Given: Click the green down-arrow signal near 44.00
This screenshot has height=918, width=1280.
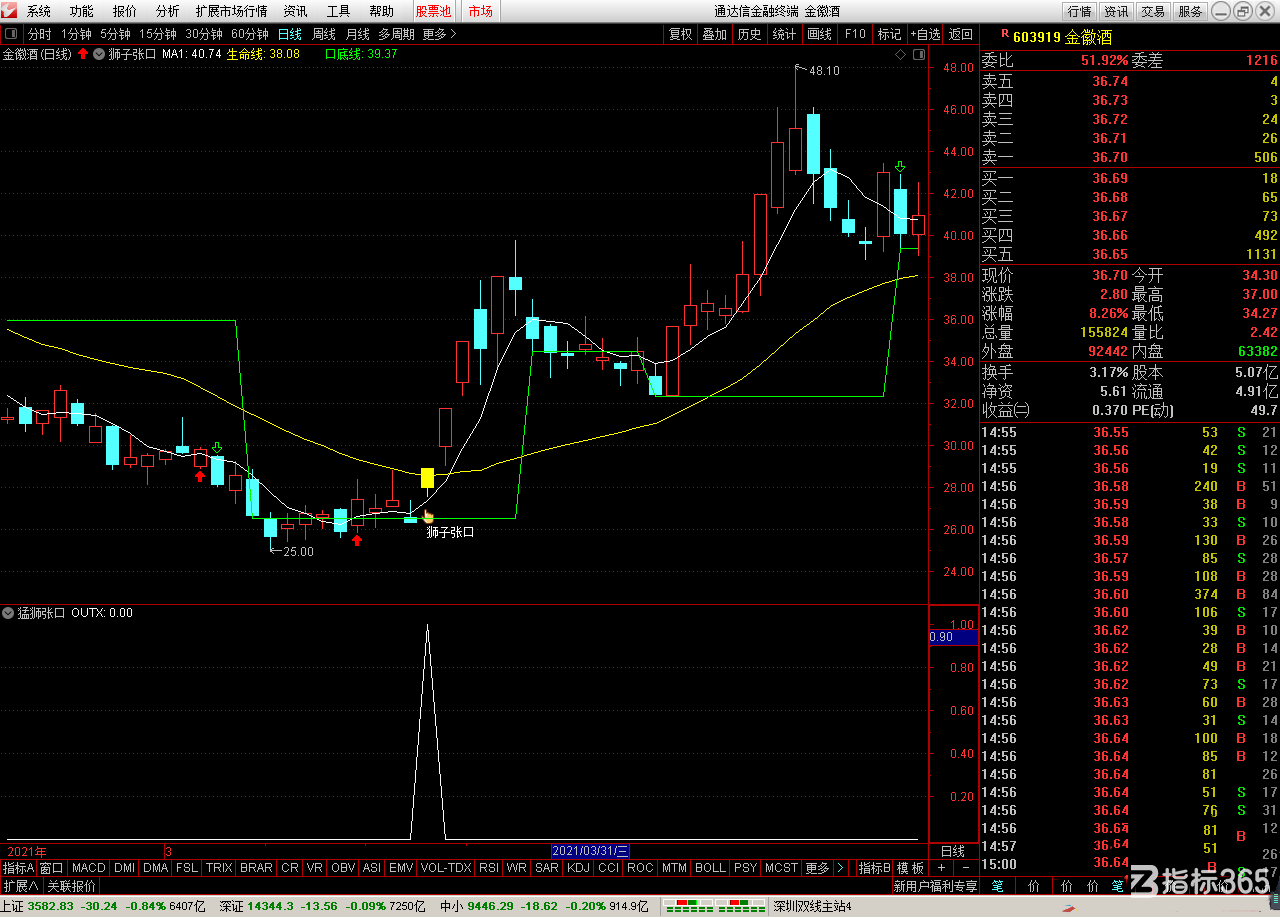Looking at the screenshot, I should pos(900,167).
